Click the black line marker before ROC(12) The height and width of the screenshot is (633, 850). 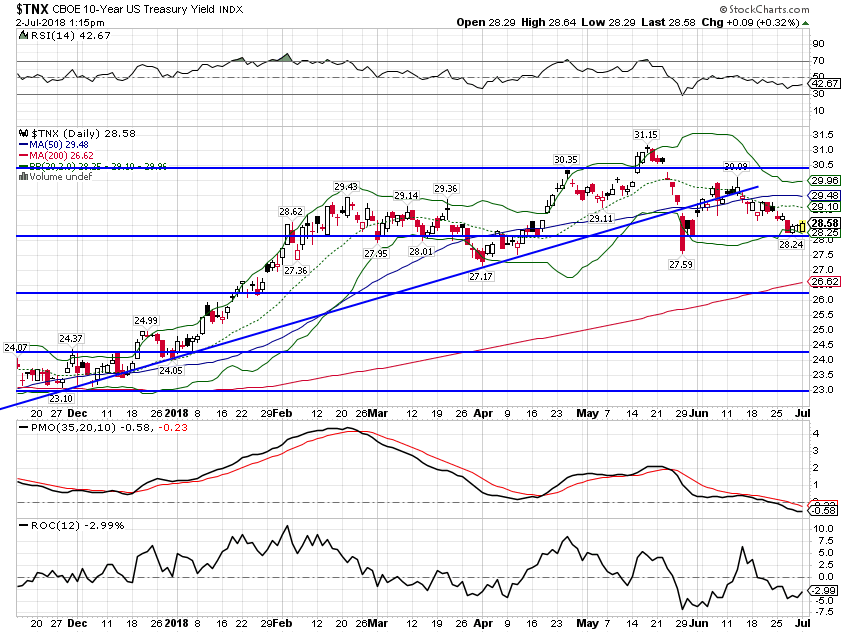pos(23,525)
